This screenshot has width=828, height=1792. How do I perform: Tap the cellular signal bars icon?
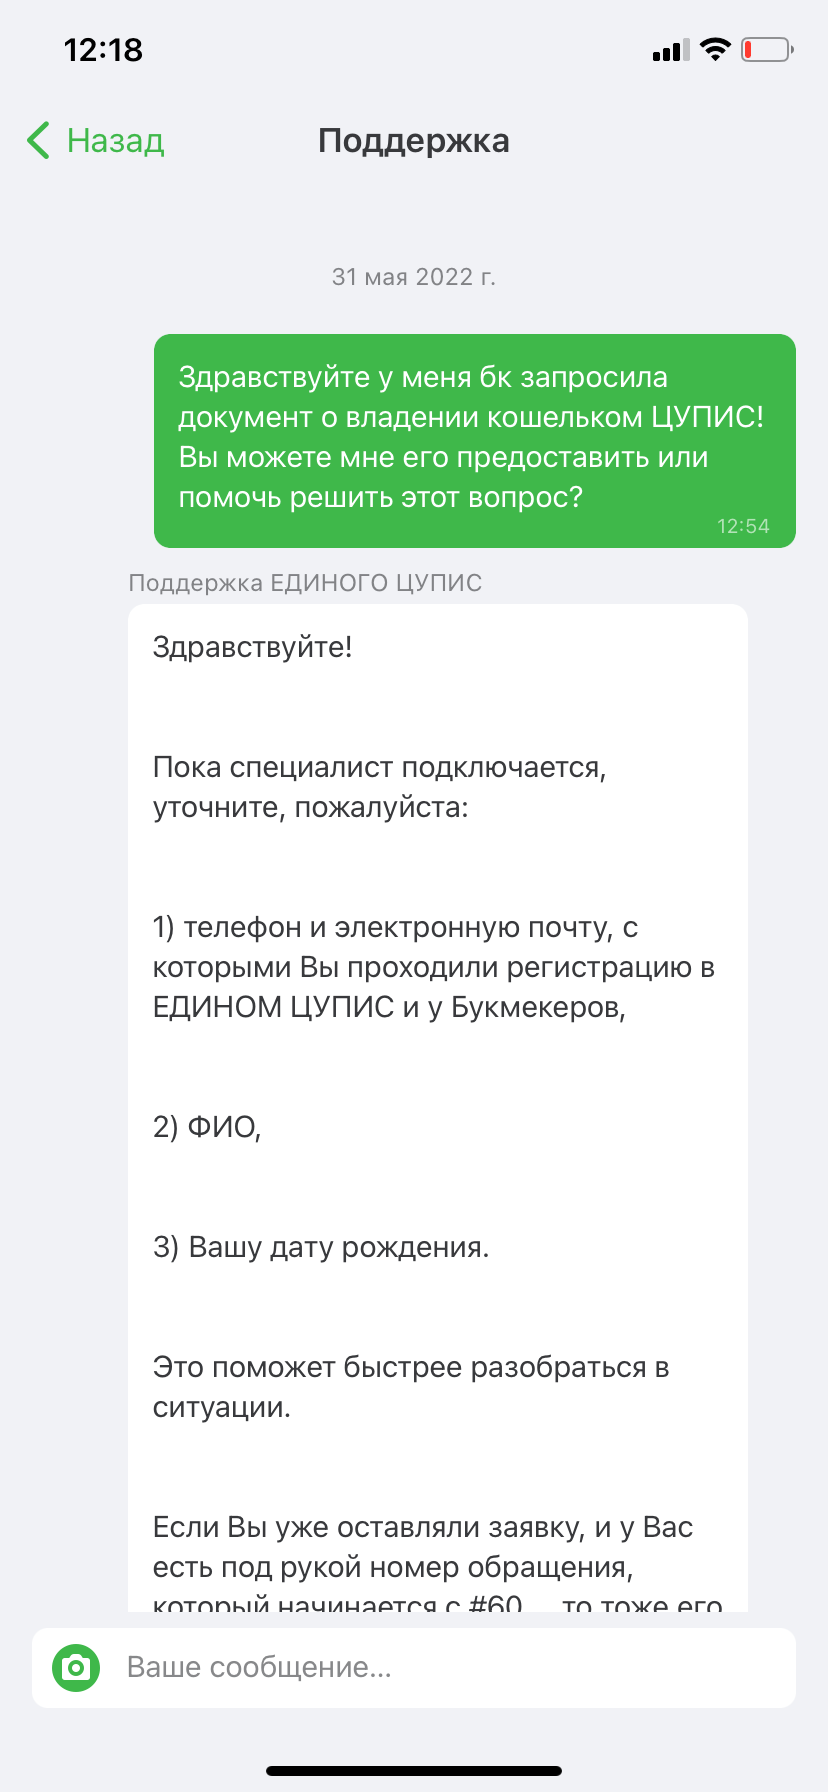point(670,50)
